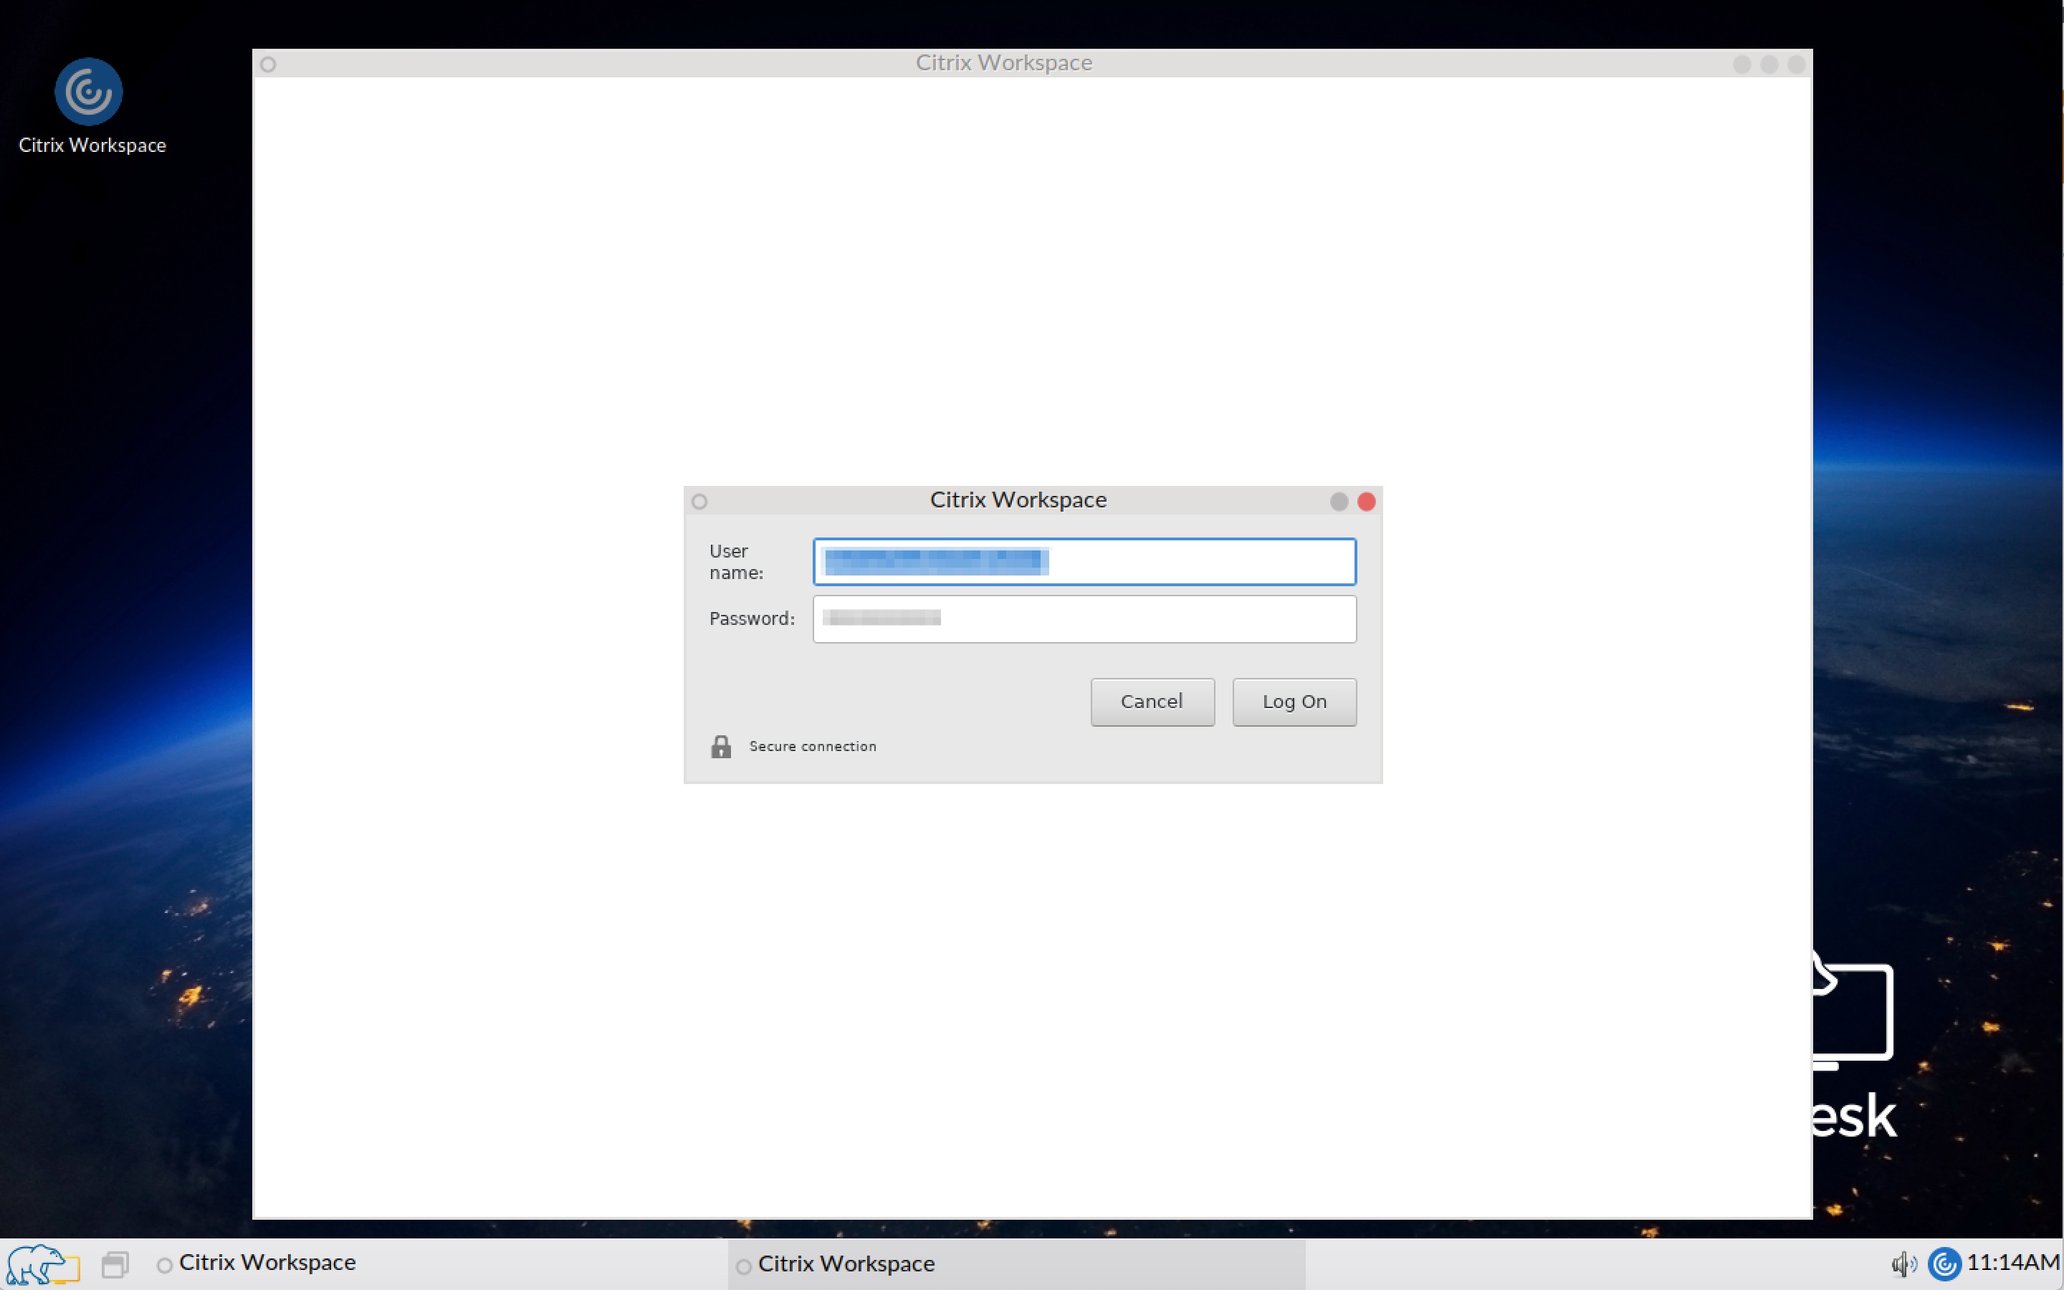
Task: Click the 11:14AM clock in the tray
Action: pos(2012,1264)
